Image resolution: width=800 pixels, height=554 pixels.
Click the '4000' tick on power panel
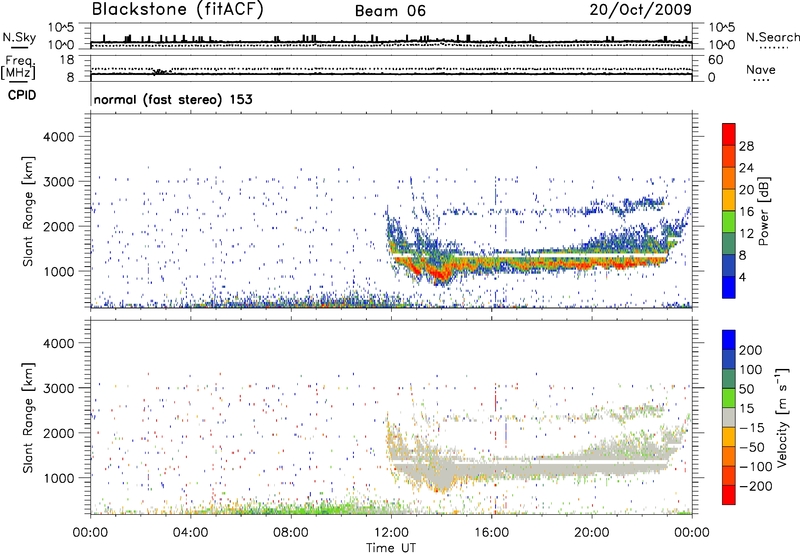pos(58,137)
